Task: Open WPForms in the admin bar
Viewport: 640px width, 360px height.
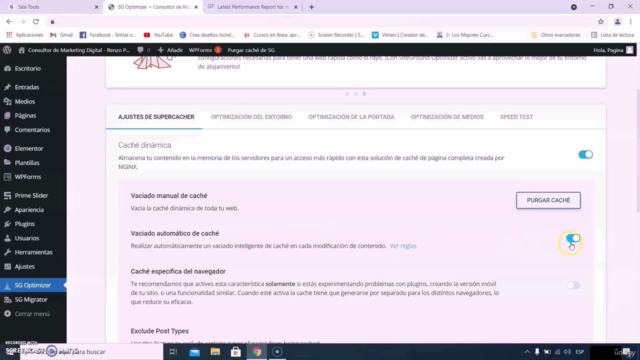Action: coord(204,50)
